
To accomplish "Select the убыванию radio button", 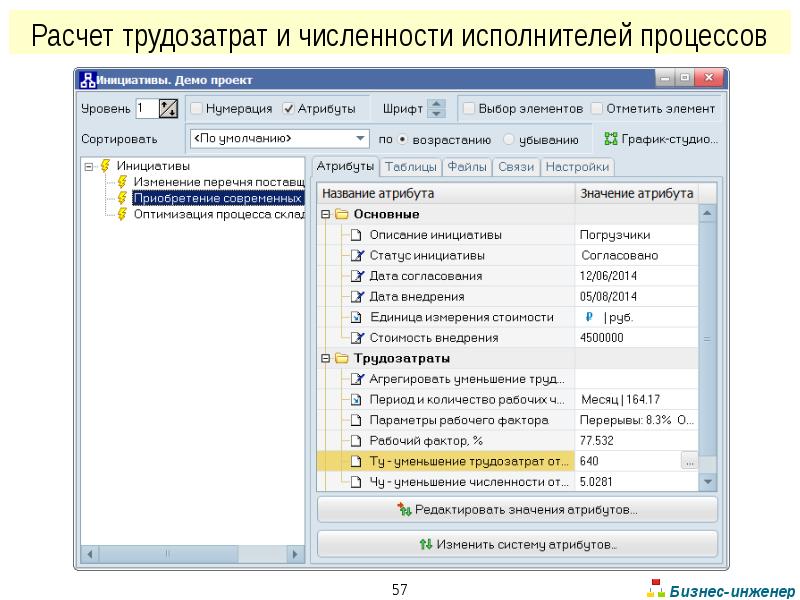I will tap(509, 140).
